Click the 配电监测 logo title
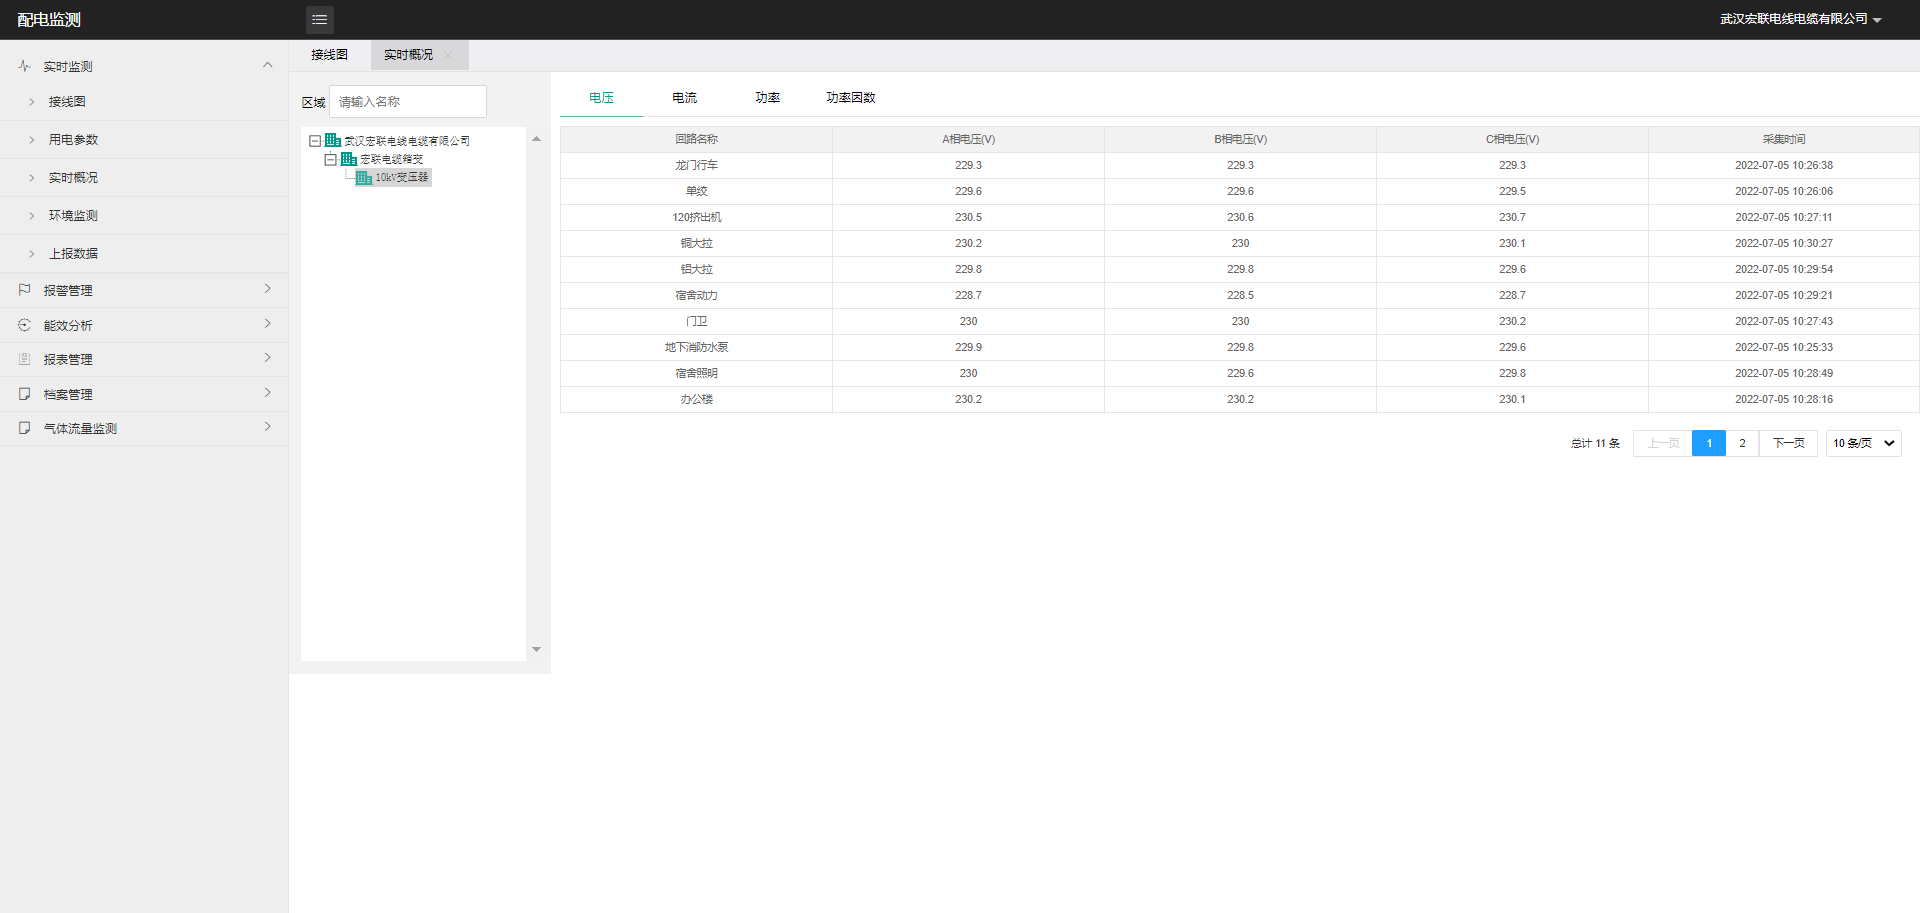Image resolution: width=1920 pixels, height=913 pixels. [x=49, y=19]
